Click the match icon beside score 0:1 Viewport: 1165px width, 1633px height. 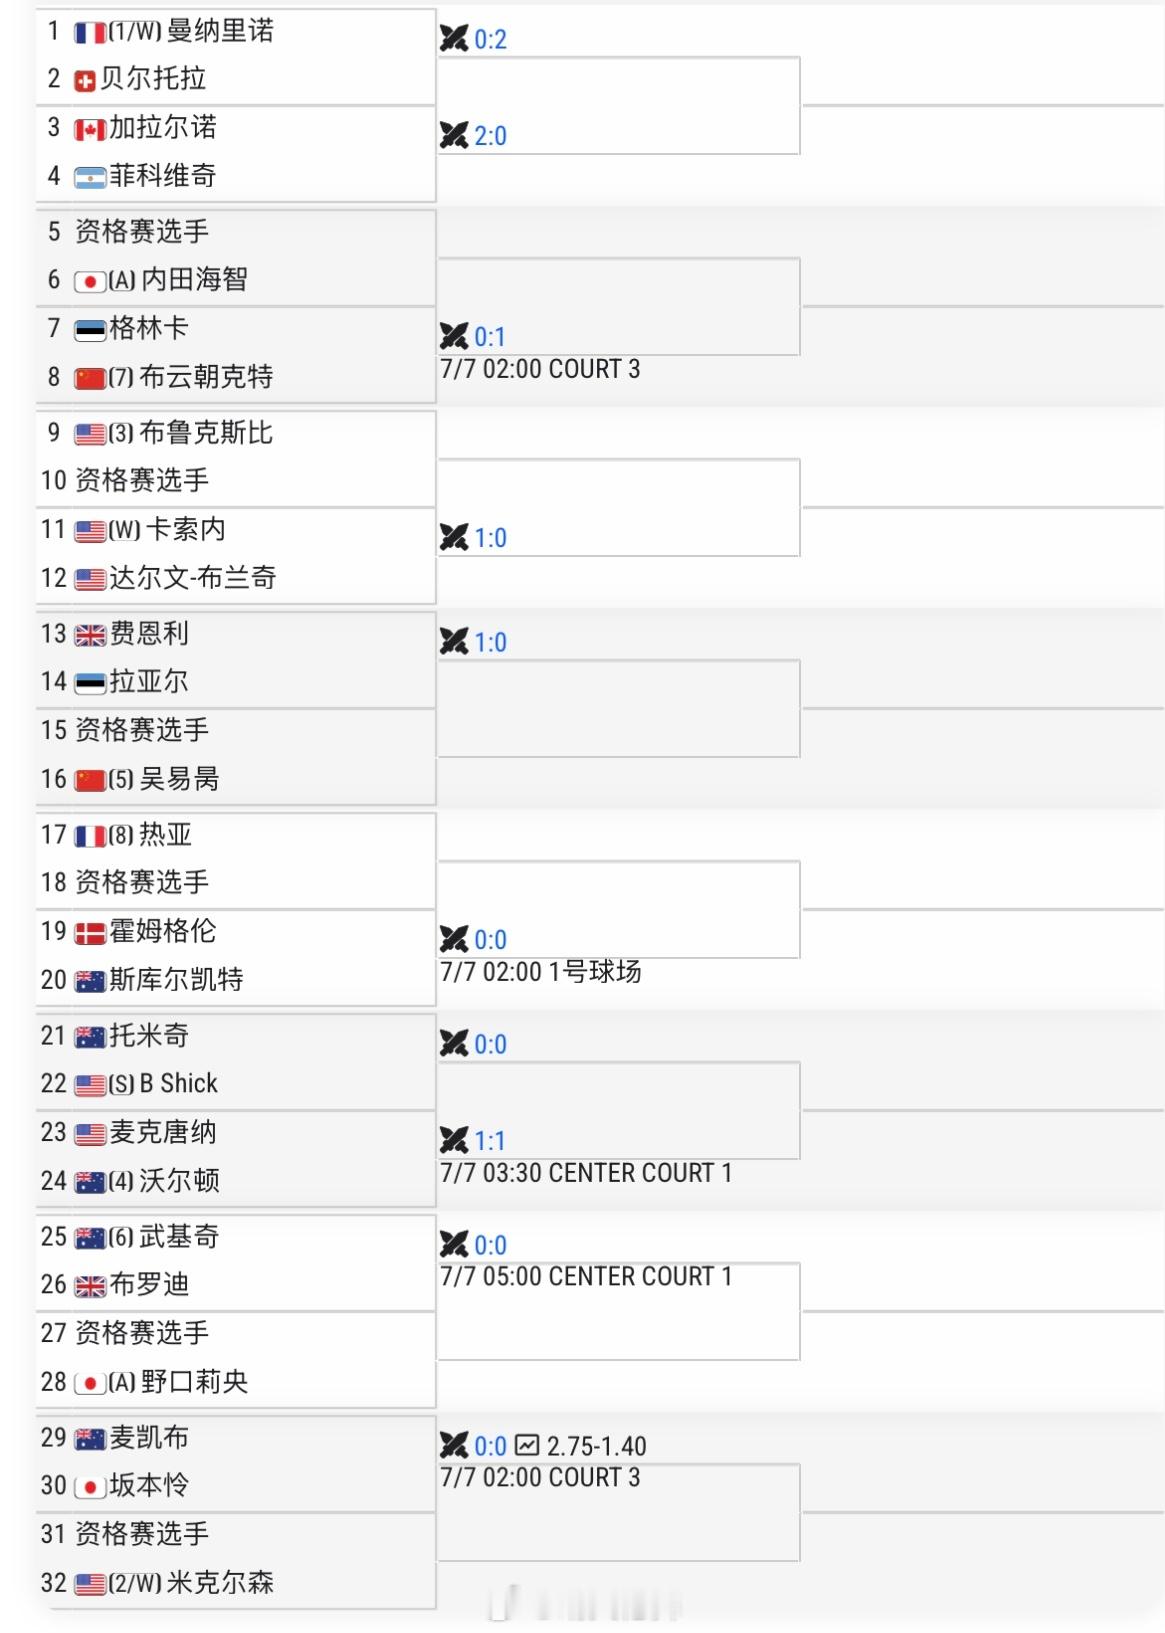coord(454,336)
